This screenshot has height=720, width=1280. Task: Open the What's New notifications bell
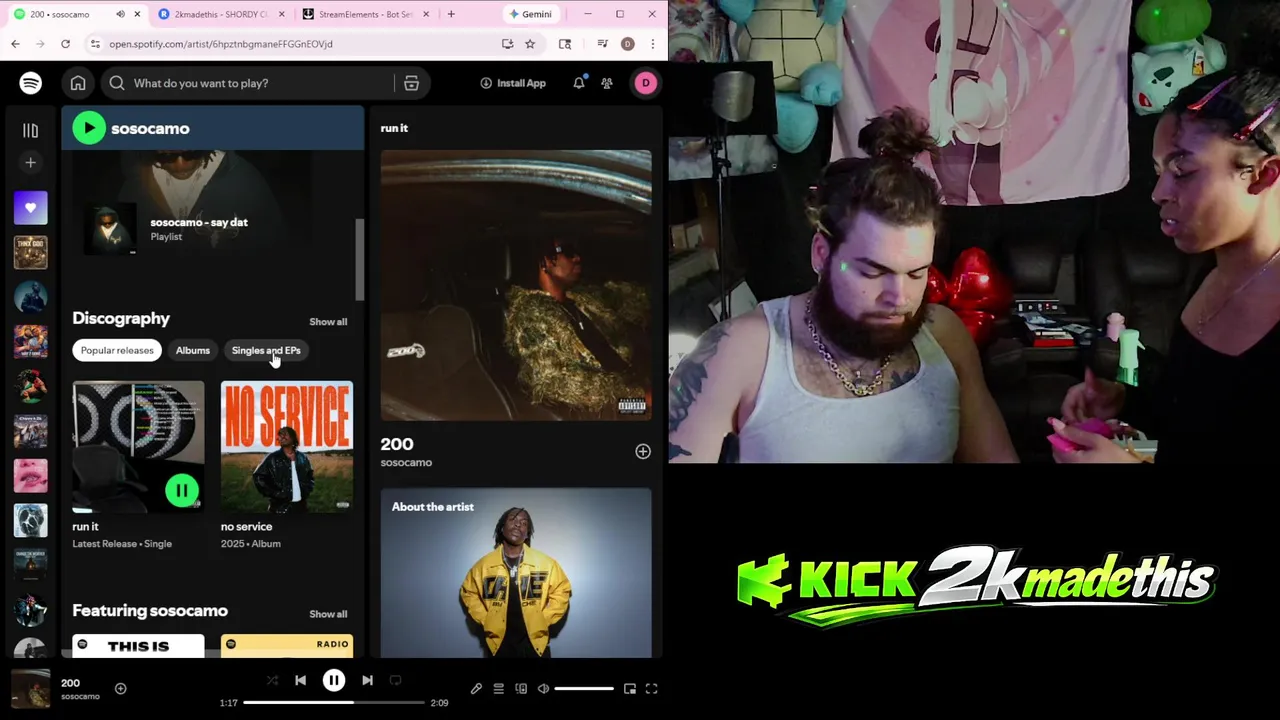click(578, 83)
